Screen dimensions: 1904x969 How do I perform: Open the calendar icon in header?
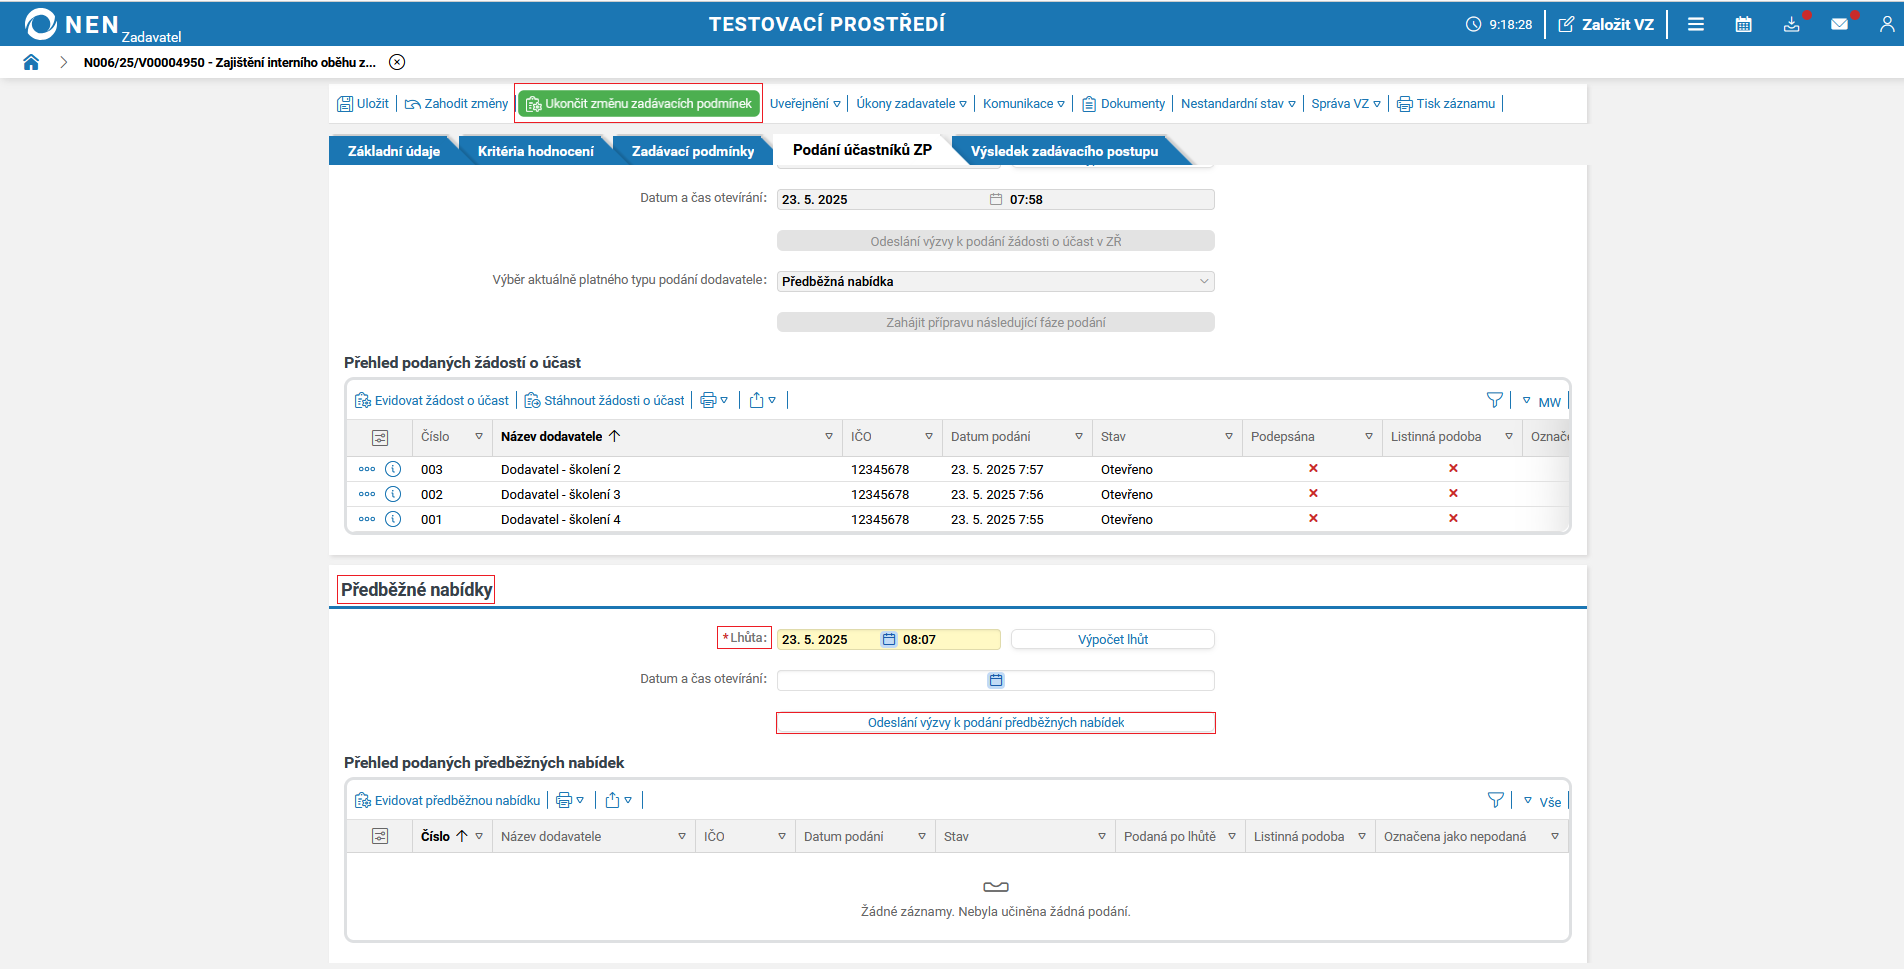pyautogui.click(x=1744, y=24)
